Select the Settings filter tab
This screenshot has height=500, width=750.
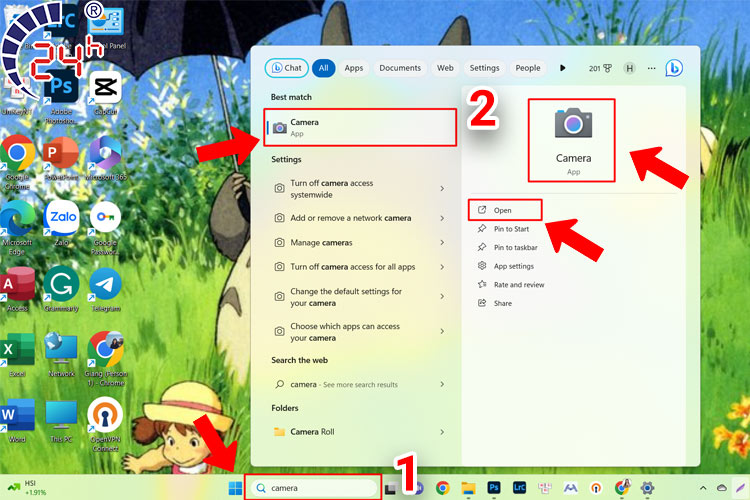click(484, 68)
